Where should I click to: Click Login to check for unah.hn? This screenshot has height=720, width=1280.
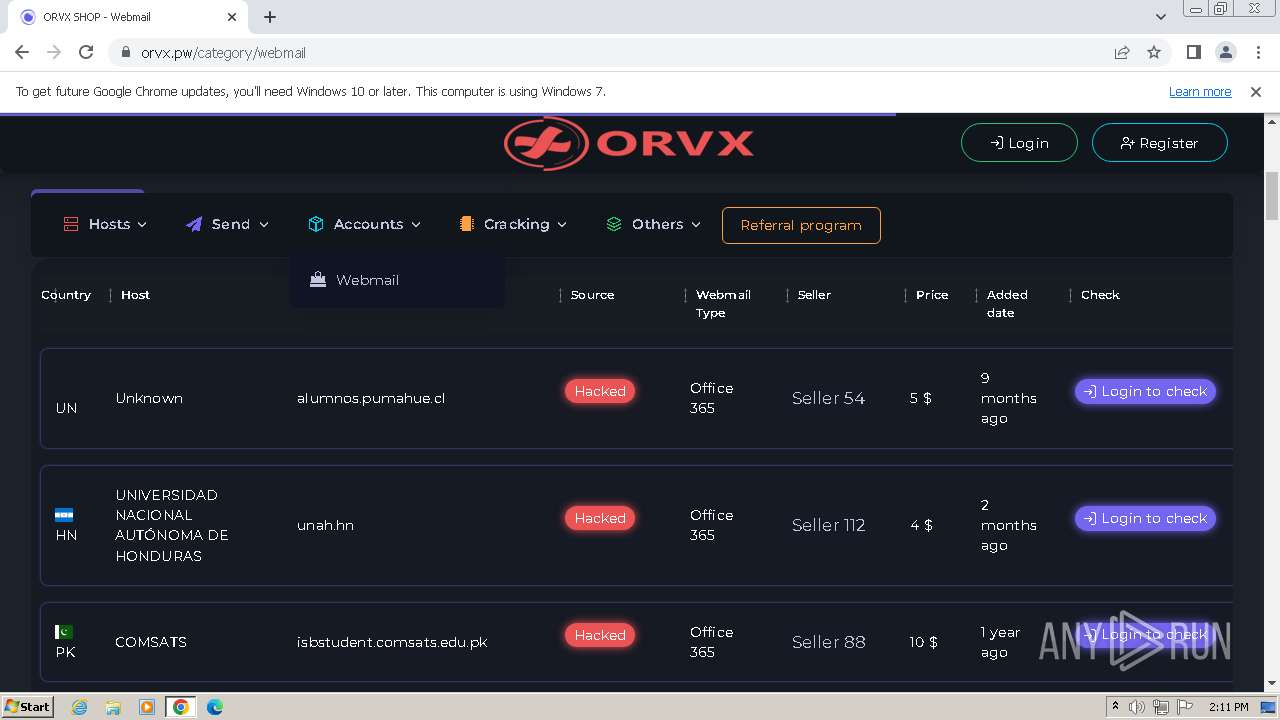pyautogui.click(x=1145, y=518)
